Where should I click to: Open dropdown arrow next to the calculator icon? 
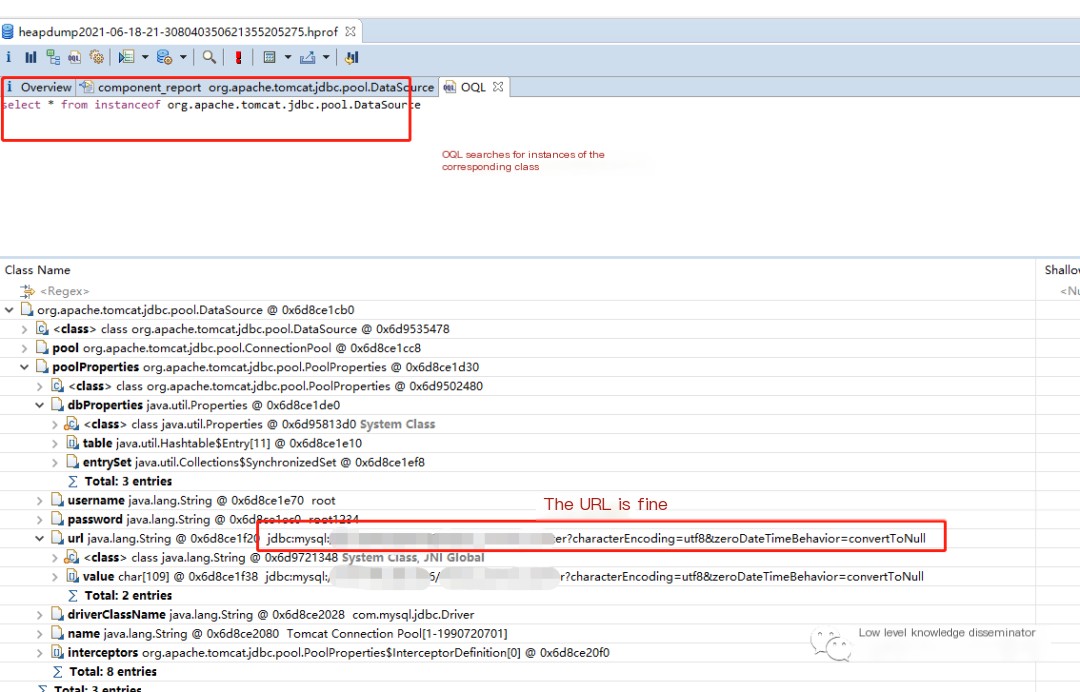pyautogui.click(x=288, y=57)
